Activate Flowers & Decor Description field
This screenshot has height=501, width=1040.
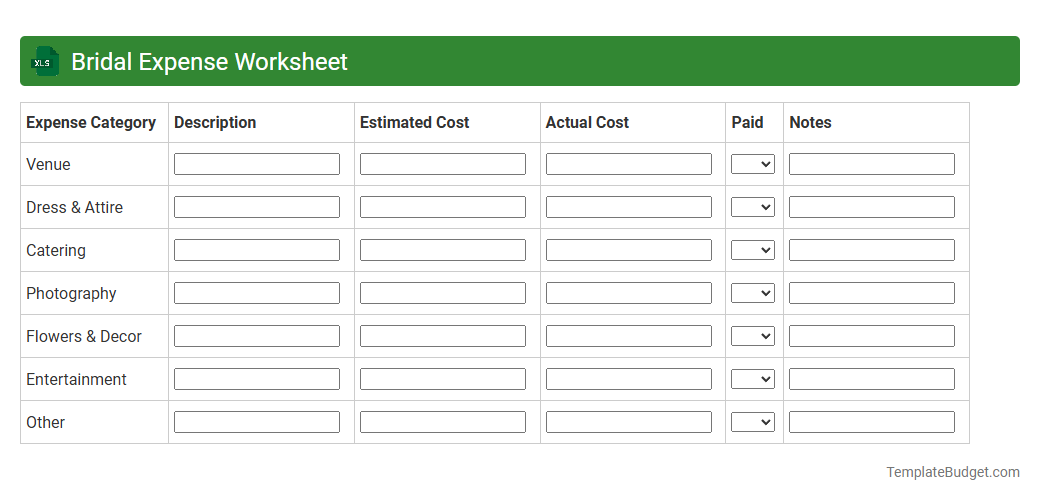click(257, 336)
